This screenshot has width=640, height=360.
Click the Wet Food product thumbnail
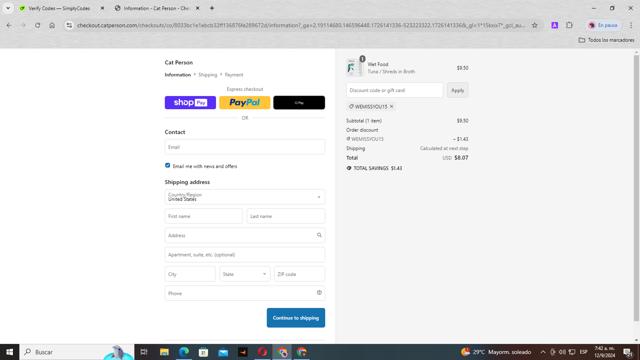tap(354, 67)
